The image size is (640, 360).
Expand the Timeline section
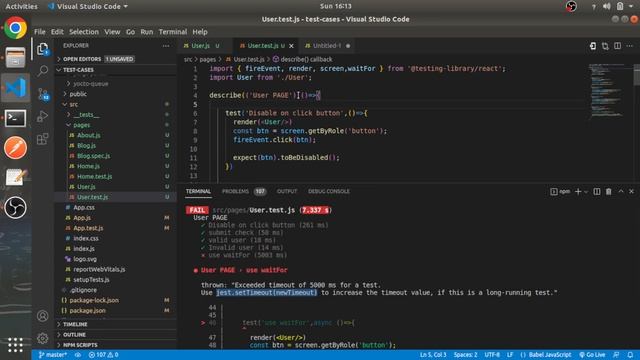click(x=116, y=324)
